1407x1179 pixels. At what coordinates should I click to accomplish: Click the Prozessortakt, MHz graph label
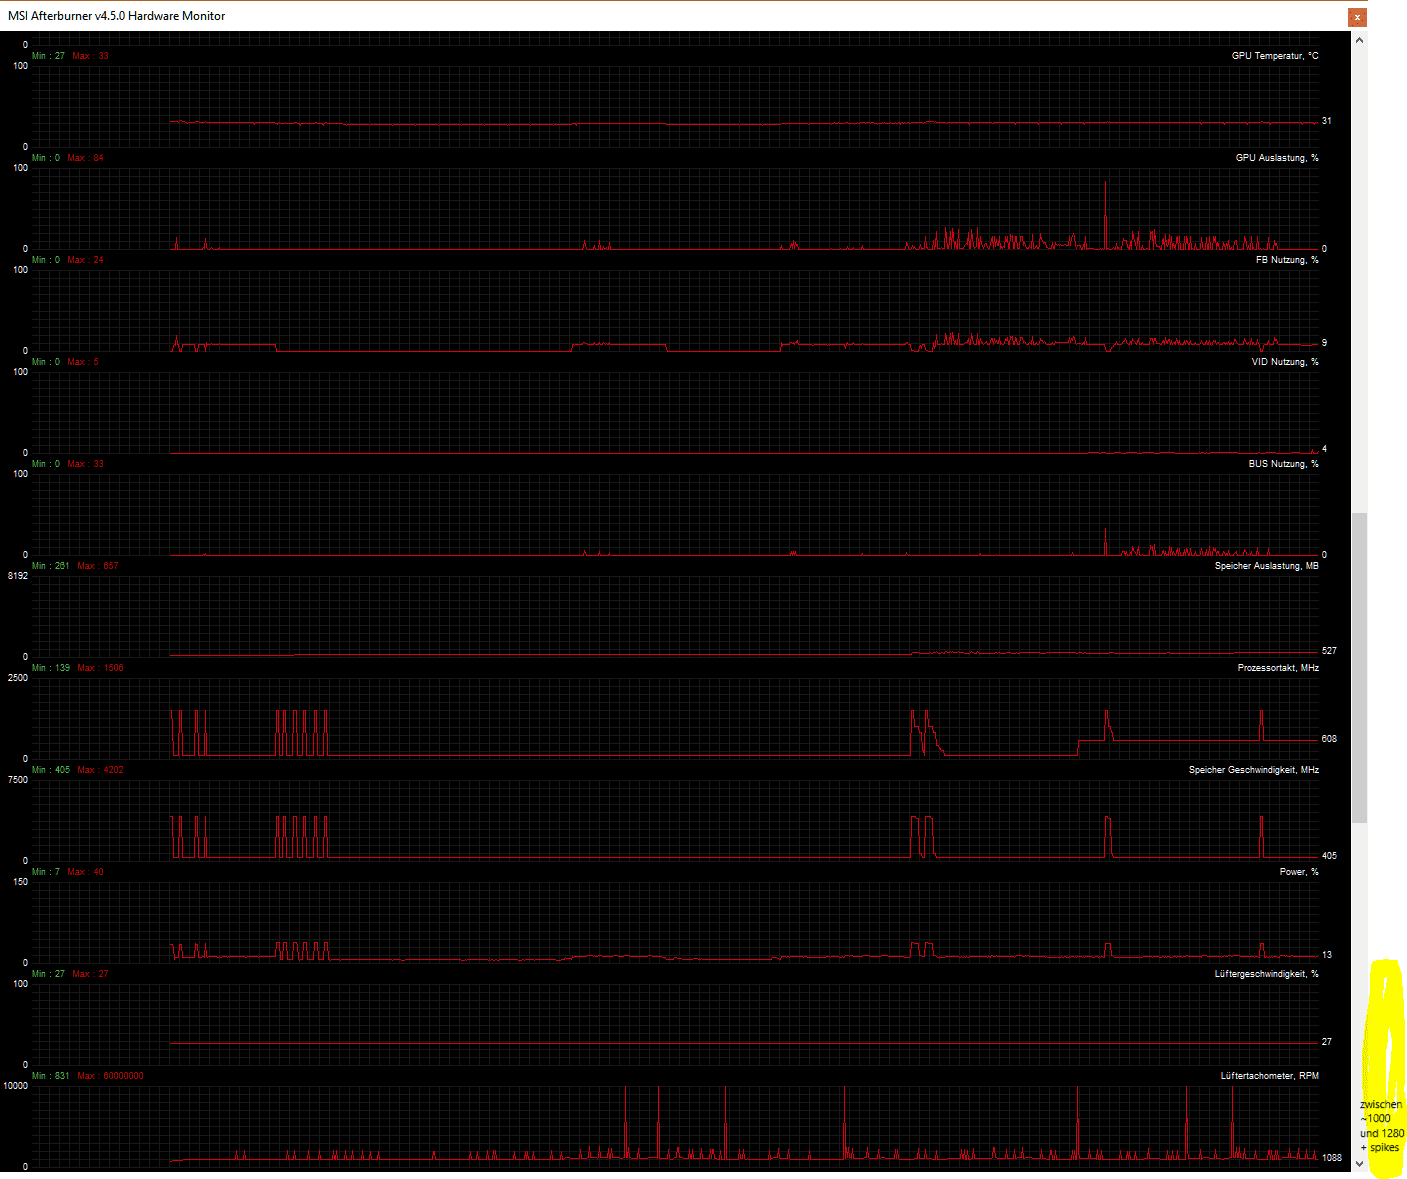click(1278, 668)
